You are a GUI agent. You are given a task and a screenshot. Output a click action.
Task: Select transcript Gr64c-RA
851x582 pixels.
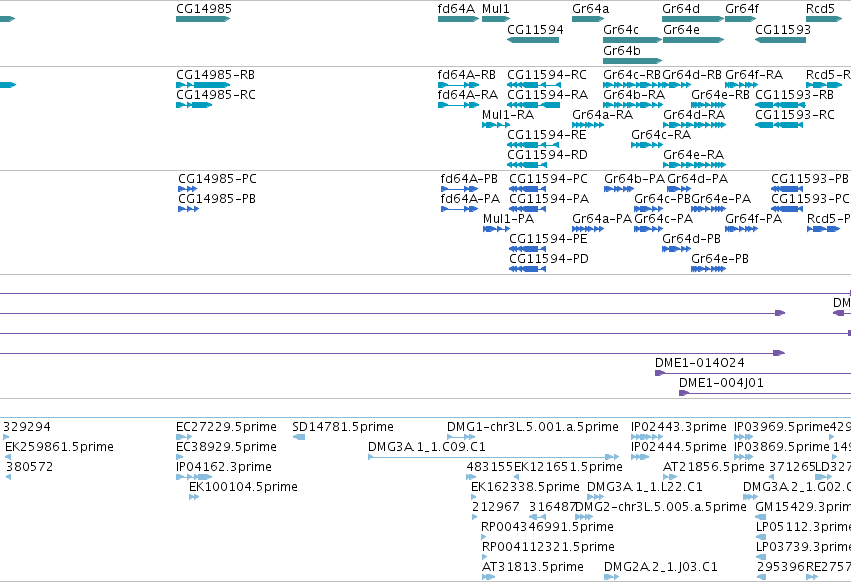(647, 145)
